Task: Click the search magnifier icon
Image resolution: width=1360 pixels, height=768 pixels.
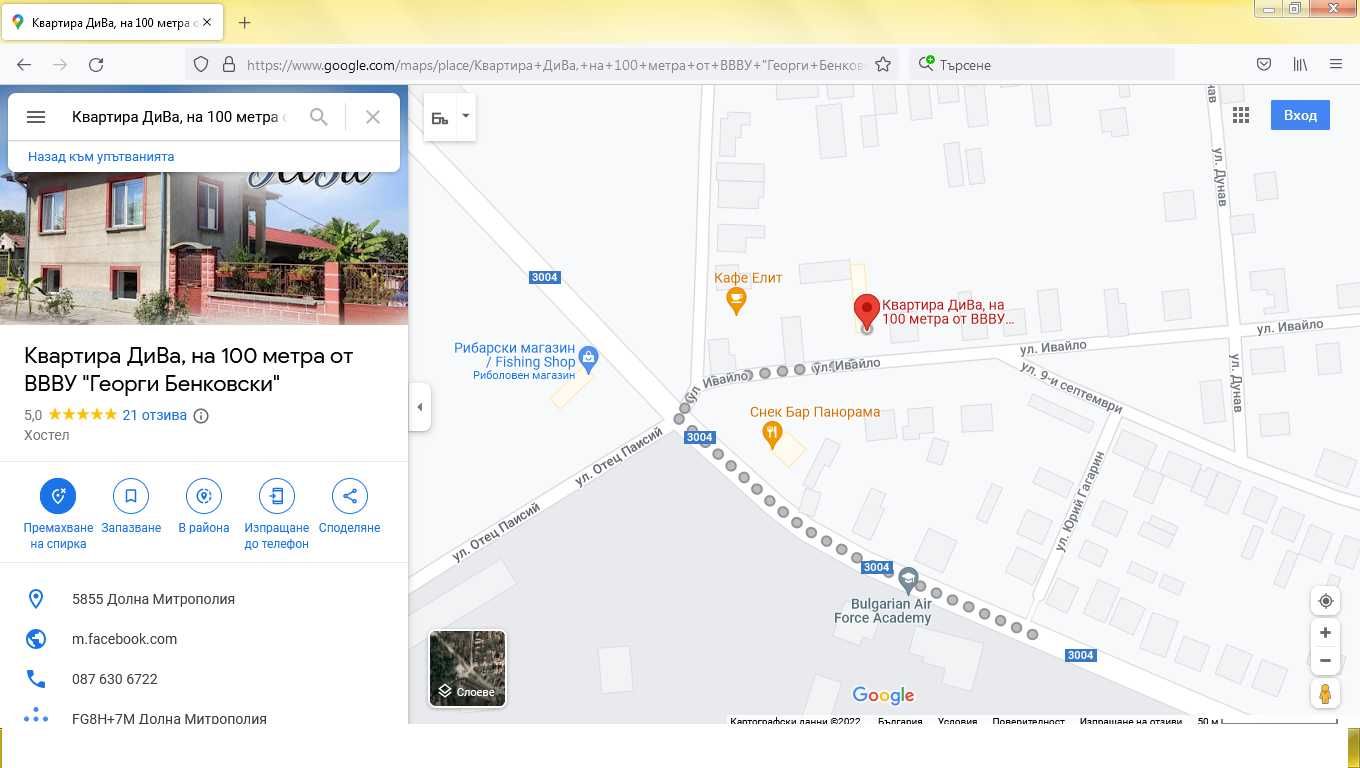Action: click(x=319, y=117)
